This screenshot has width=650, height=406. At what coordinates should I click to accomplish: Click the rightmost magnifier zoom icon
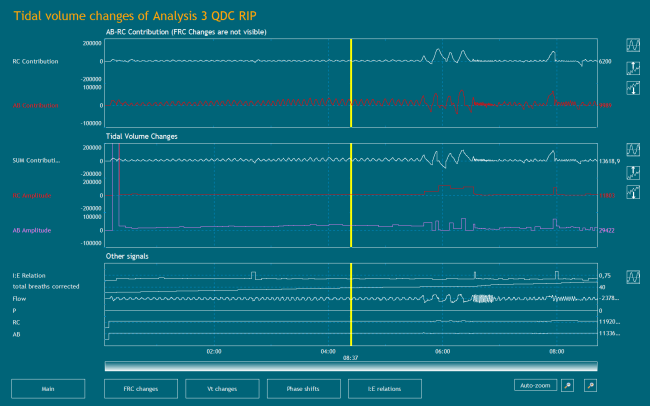pyautogui.click(x=590, y=385)
